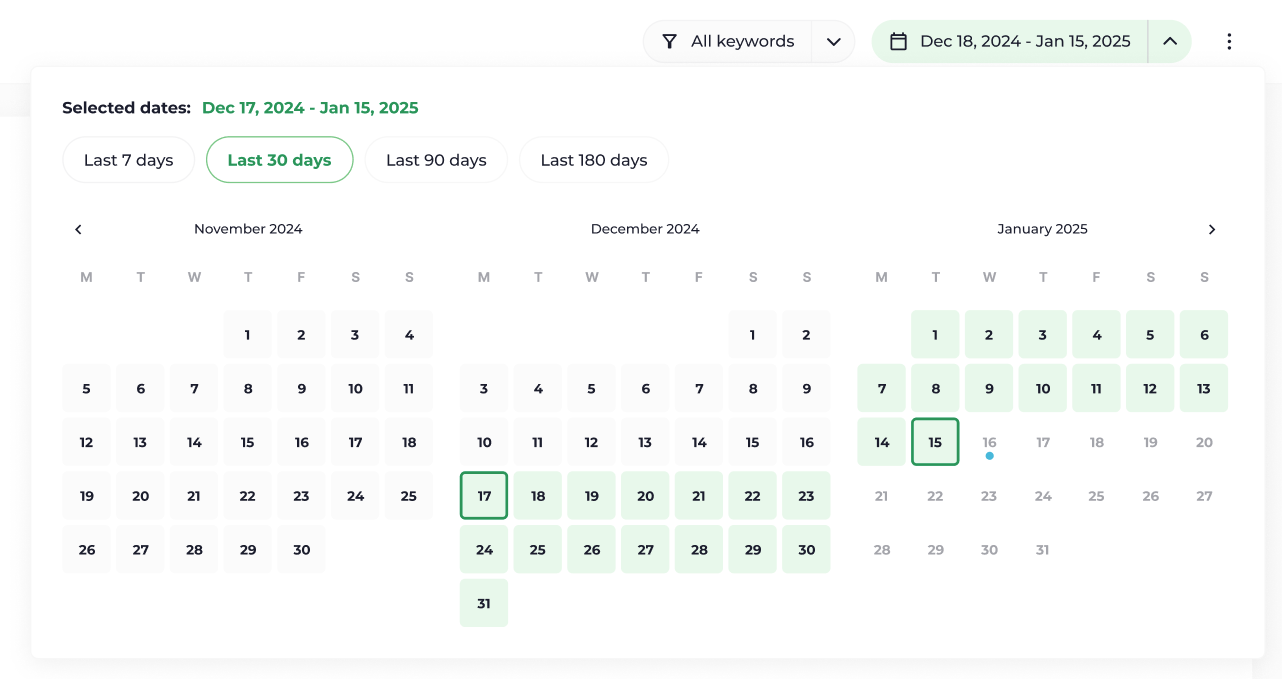Viewport: 1282px width, 679px height.
Task: Choose January 7, 2025
Action: coord(882,389)
